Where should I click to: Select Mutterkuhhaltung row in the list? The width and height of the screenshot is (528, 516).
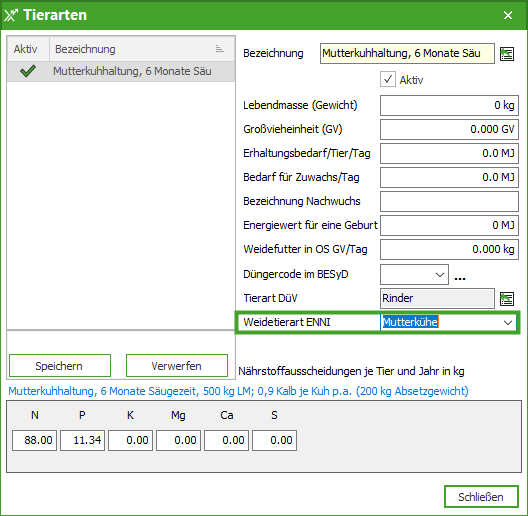tap(121, 71)
